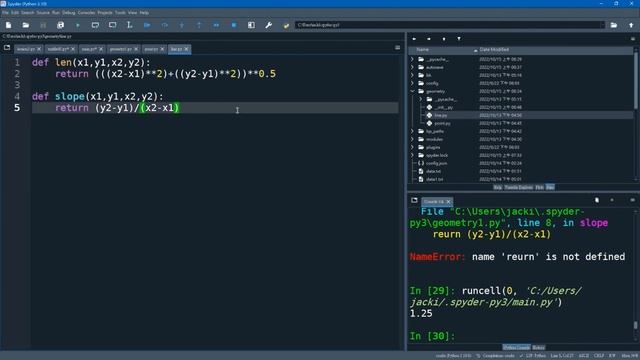Open the IPython console options menu
The height and width of the screenshot is (360, 640).
(632, 200)
